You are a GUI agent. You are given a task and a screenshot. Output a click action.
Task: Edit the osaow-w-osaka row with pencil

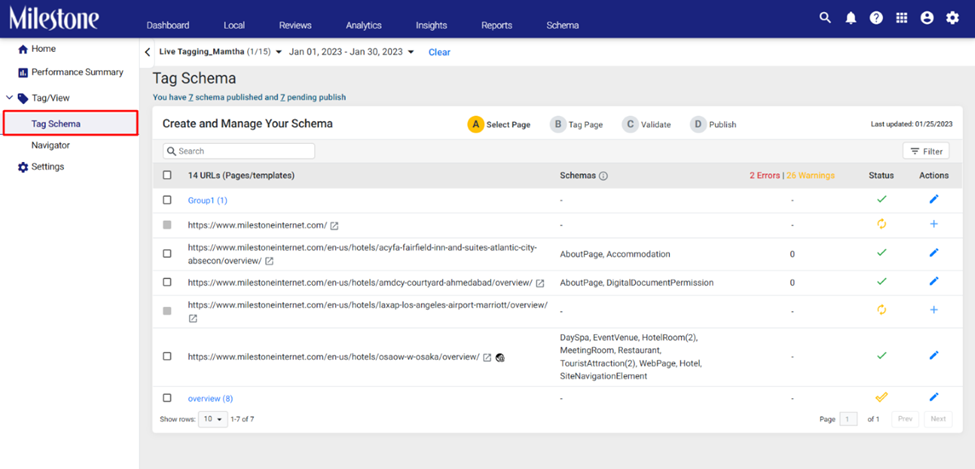coord(933,355)
